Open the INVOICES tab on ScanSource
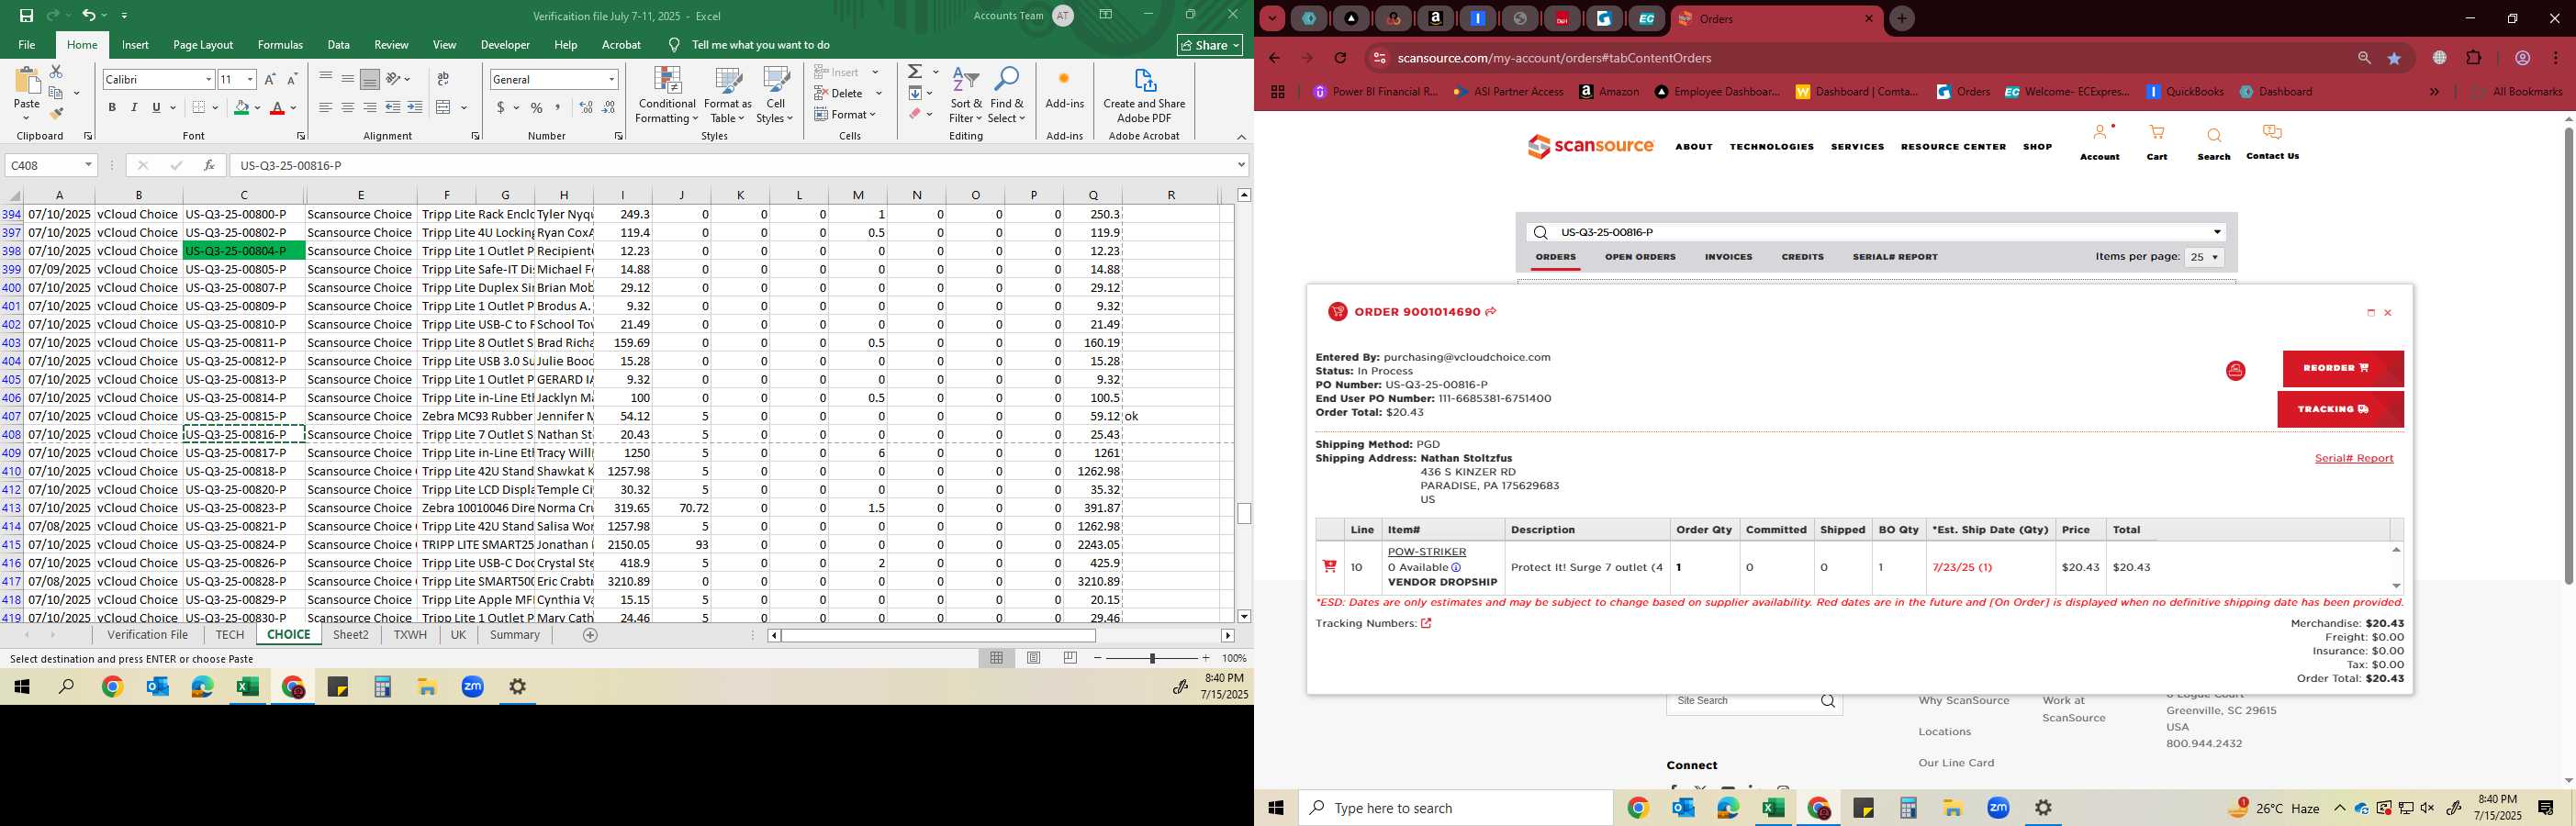Viewport: 2576px width, 826px height. (1728, 257)
